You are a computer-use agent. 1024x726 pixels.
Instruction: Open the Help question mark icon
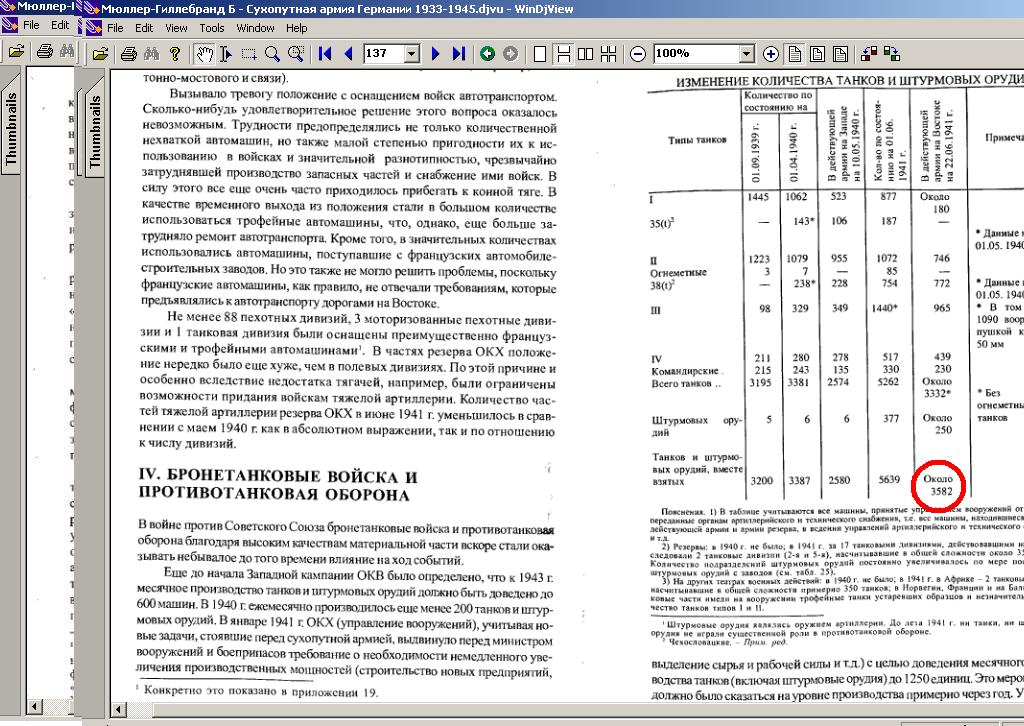175,53
